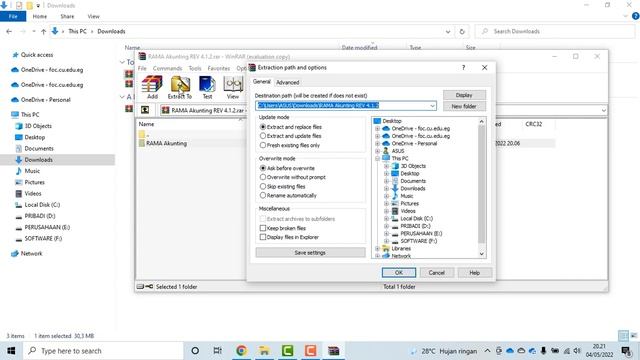Open Explorer address bar history dropdown

click(448, 31)
